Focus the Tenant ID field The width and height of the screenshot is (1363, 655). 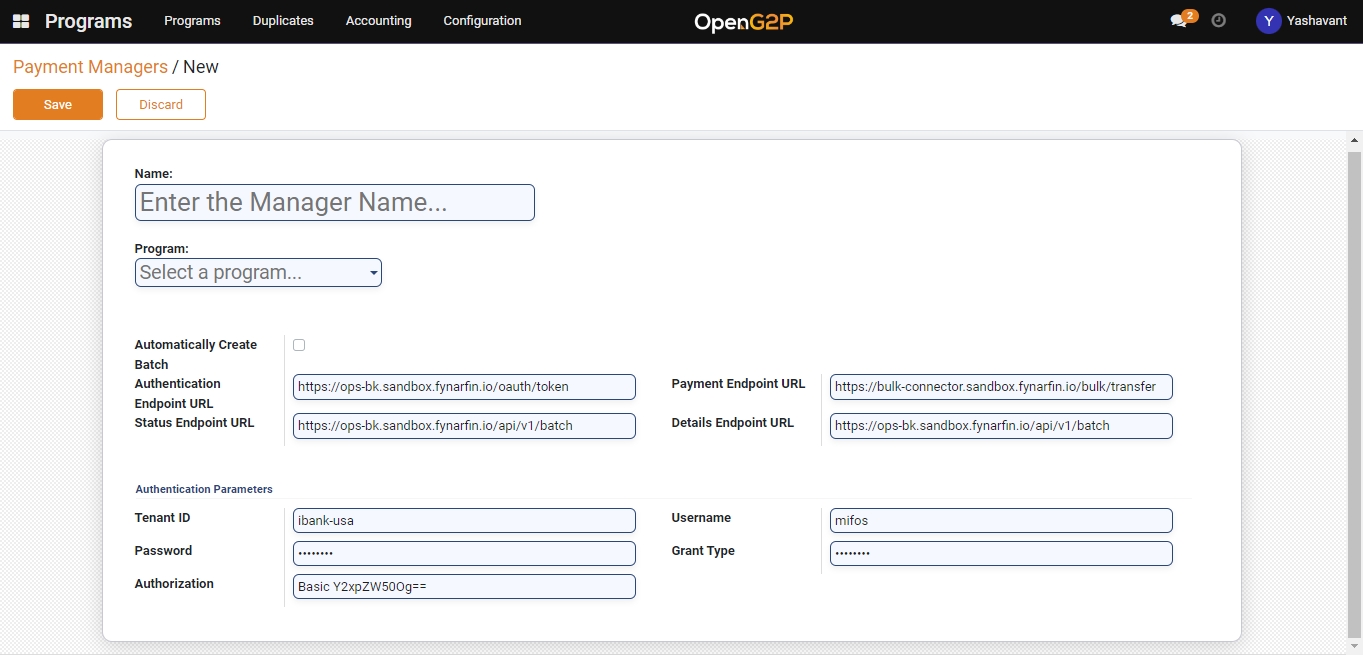tap(464, 521)
